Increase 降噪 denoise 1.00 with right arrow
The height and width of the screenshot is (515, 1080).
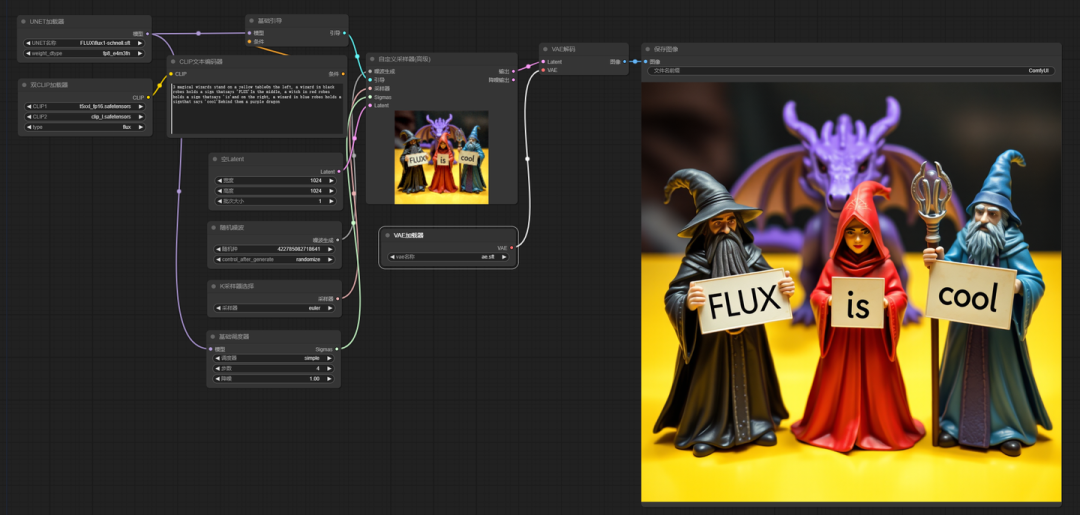pyautogui.click(x=329, y=379)
